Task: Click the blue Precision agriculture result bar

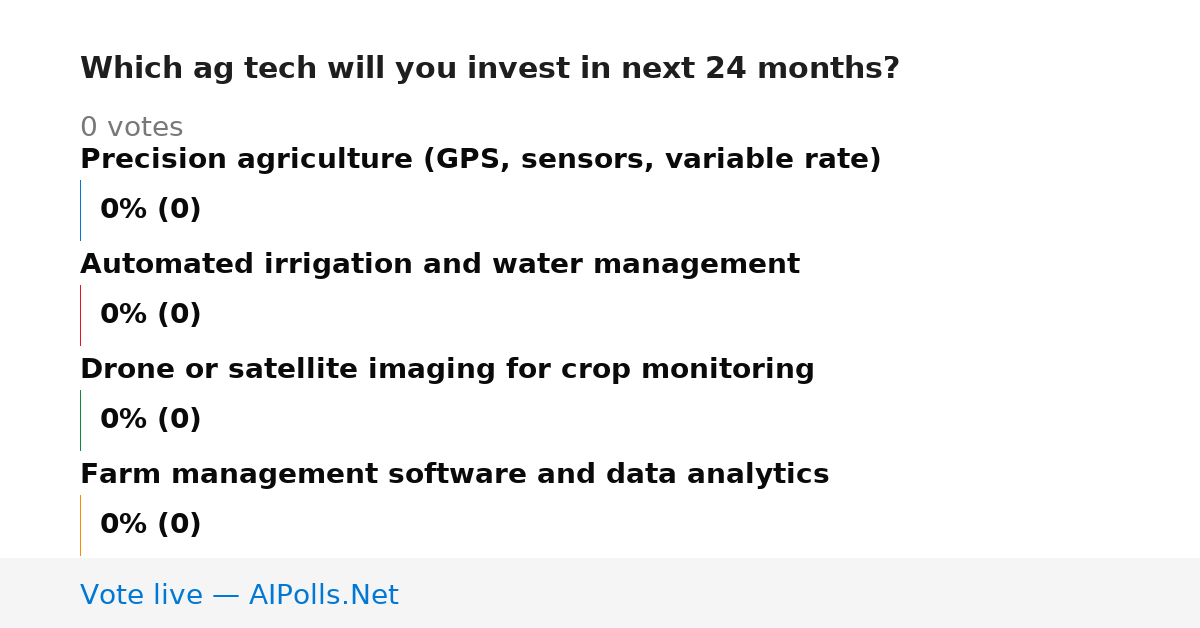Action: tap(80, 210)
